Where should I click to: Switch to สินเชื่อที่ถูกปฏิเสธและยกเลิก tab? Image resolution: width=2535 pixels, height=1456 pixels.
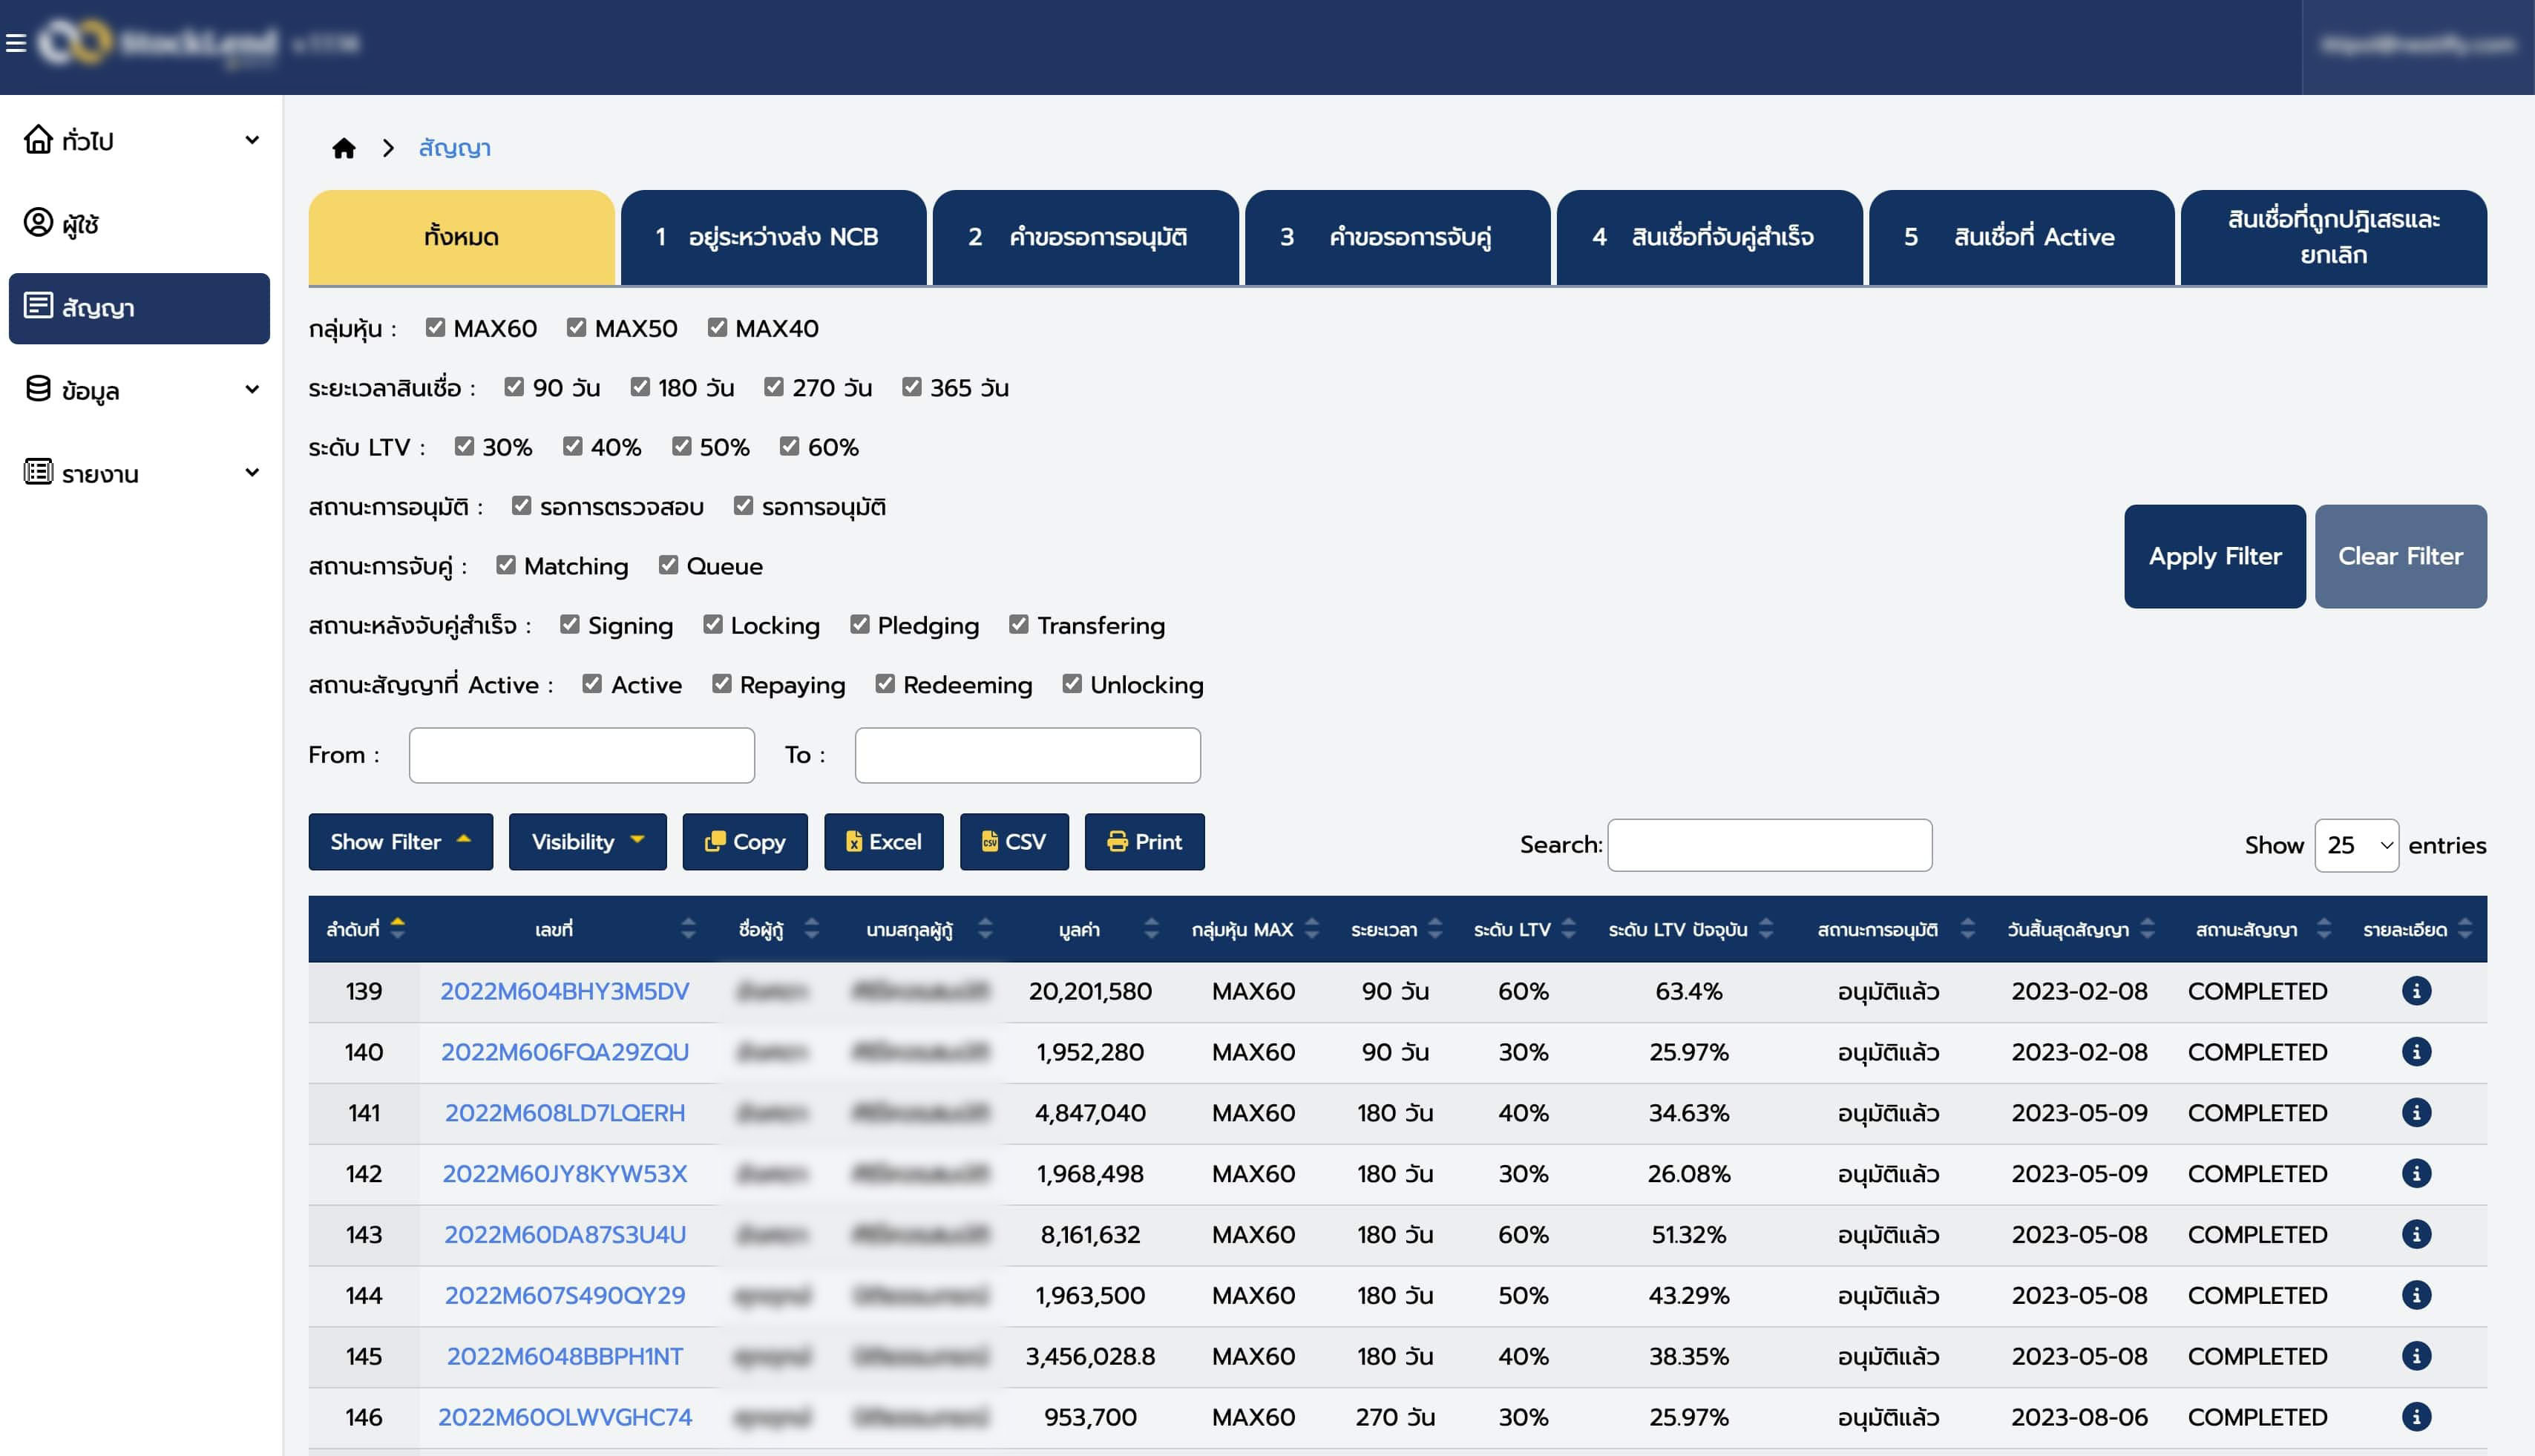click(x=2333, y=237)
